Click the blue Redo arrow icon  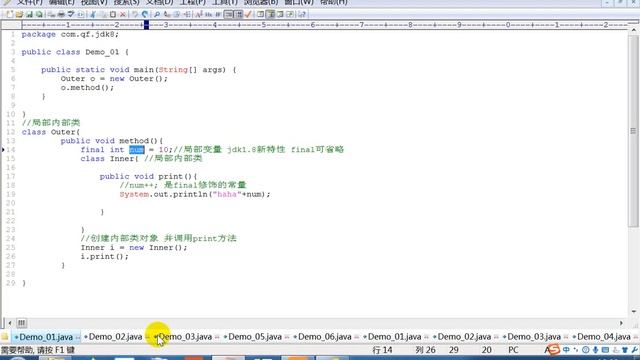click(x=145, y=14)
